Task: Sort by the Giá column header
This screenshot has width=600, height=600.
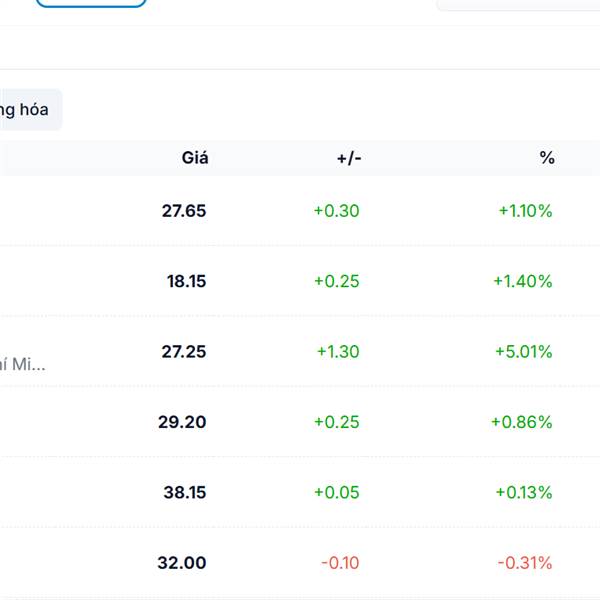Action: click(x=195, y=158)
